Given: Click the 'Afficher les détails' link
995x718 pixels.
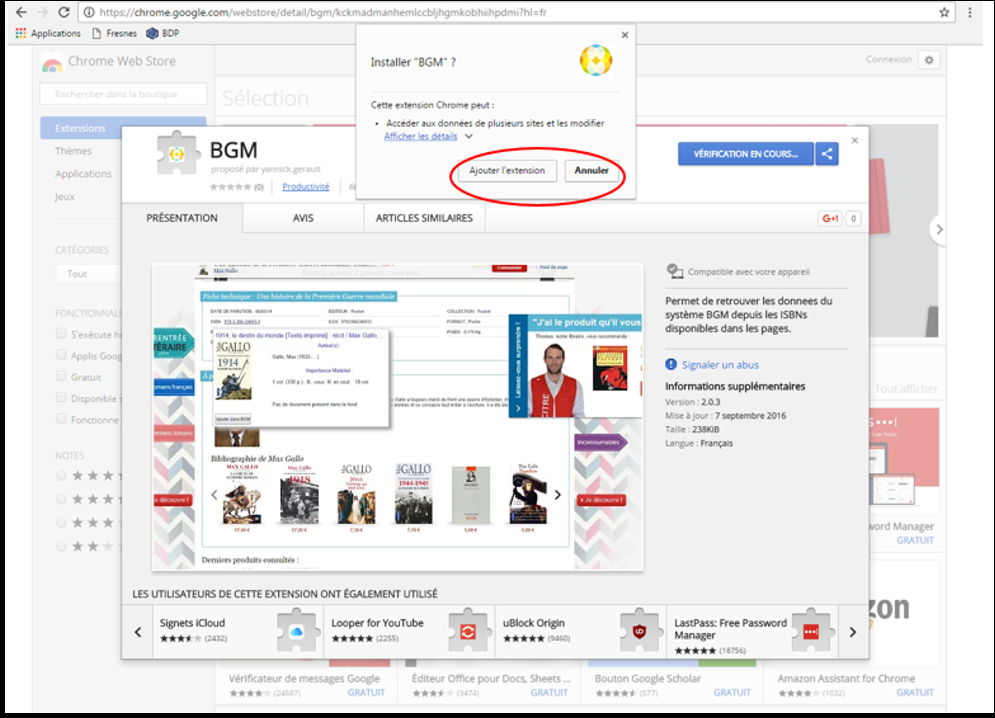Looking at the screenshot, I should click(420, 136).
